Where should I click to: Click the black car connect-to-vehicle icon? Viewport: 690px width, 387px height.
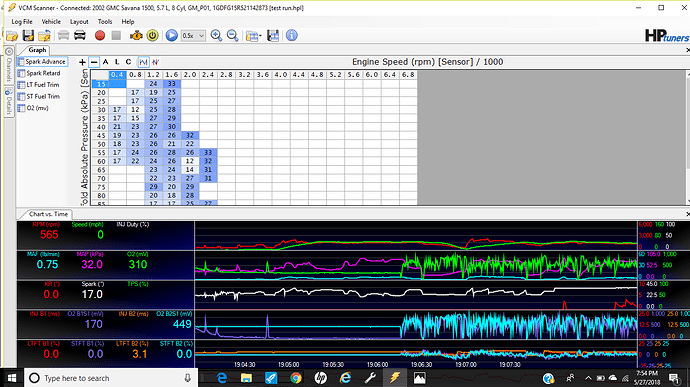pyautogui.click(x=80, y=36)
